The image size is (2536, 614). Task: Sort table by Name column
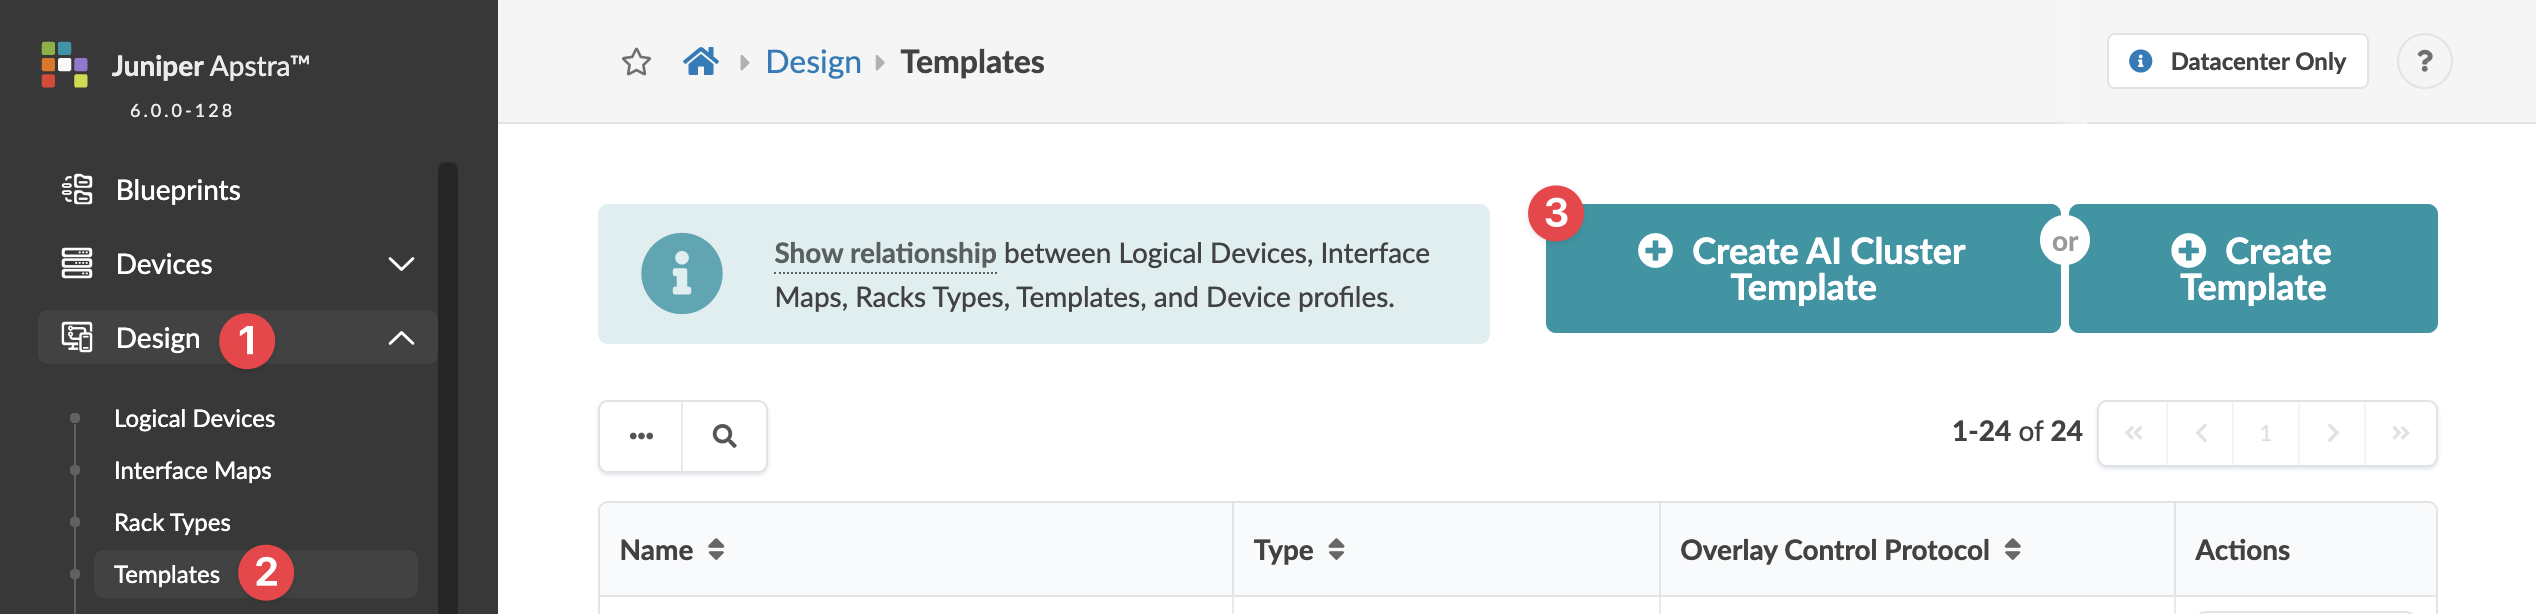point(716,549)
